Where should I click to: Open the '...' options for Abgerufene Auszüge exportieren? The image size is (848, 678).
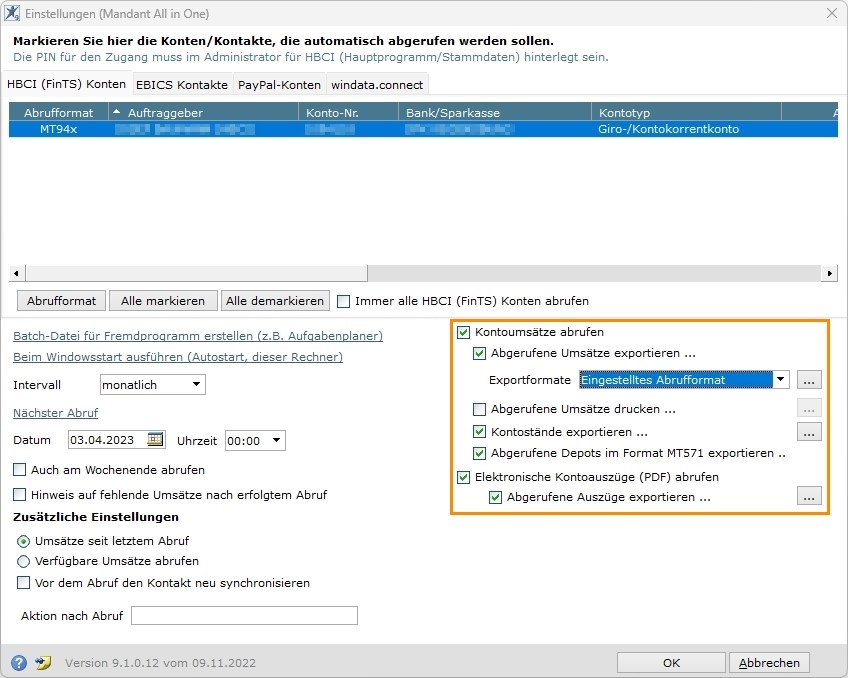click(809, 496)
